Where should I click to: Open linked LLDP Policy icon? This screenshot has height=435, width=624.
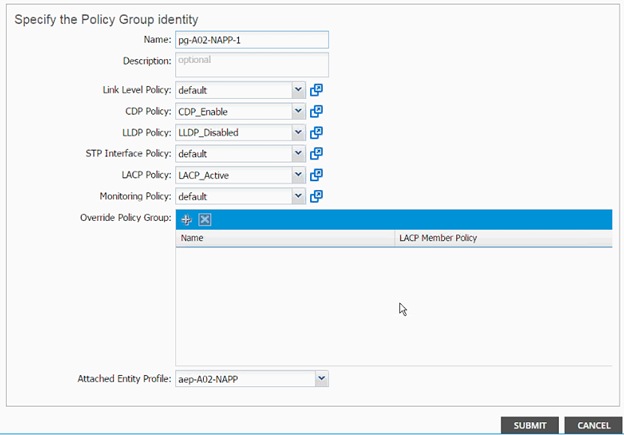click(x=316, y=133)
